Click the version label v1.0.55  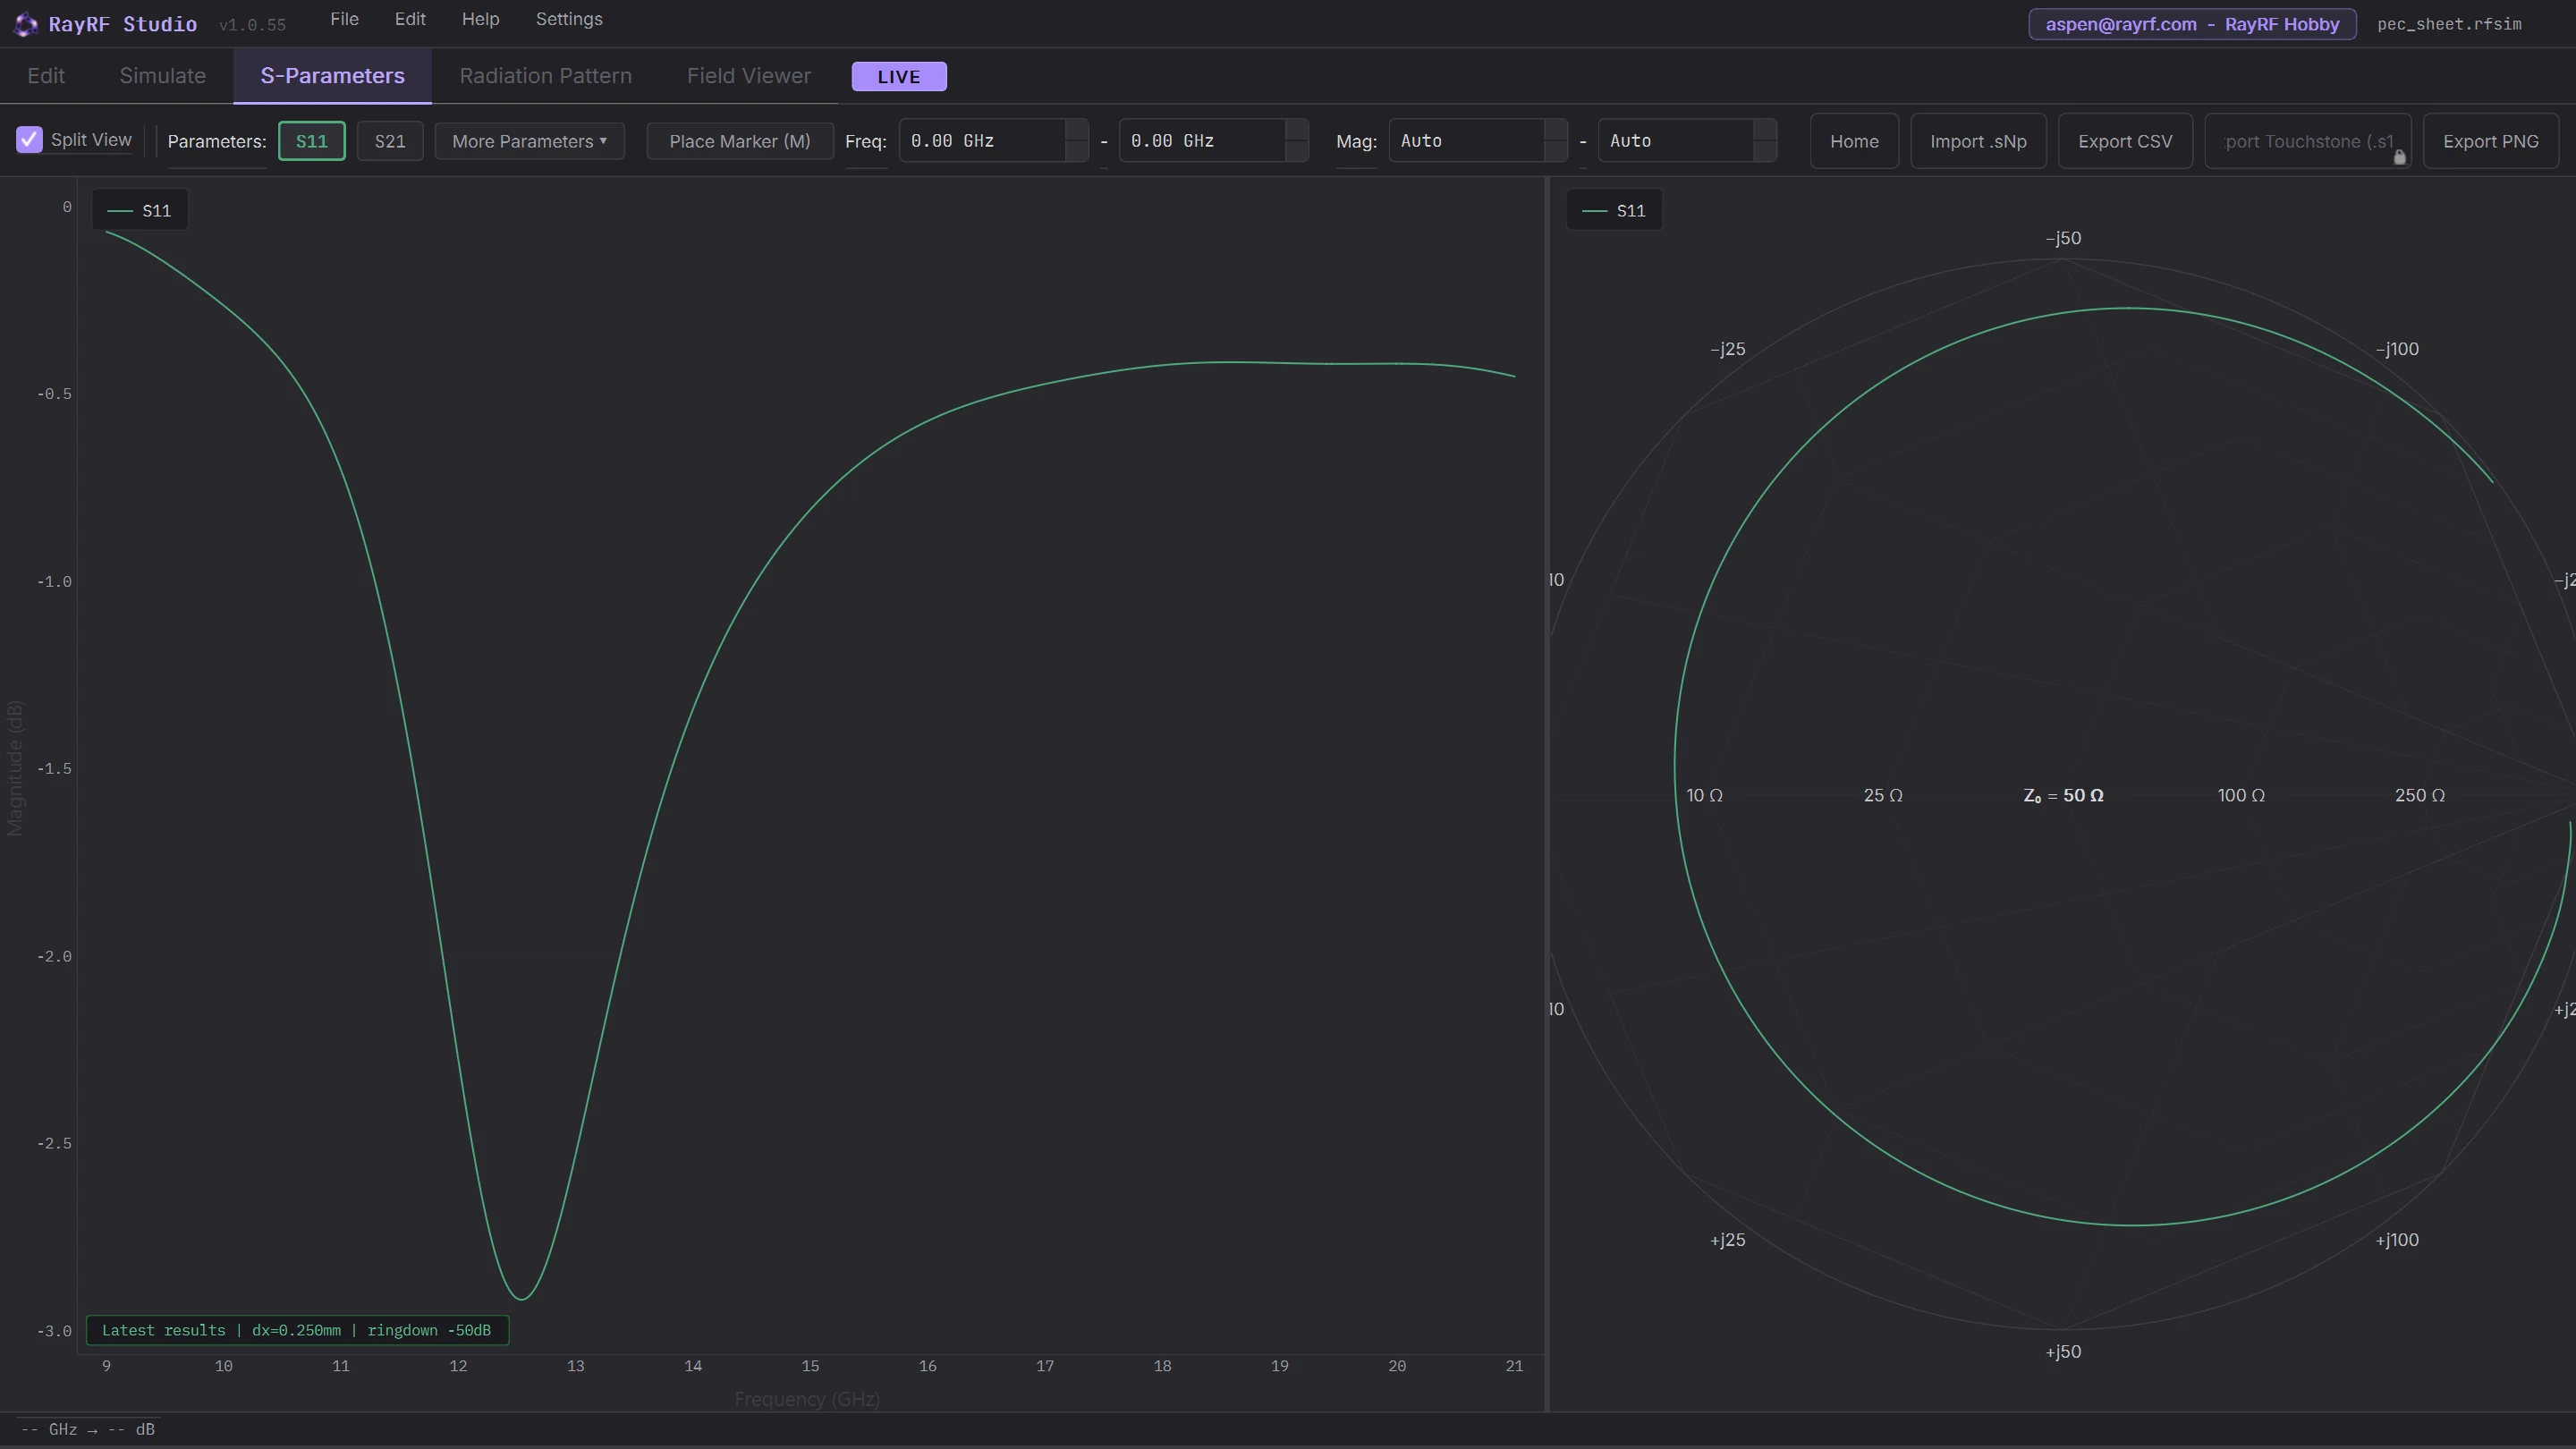coord(252,25)
